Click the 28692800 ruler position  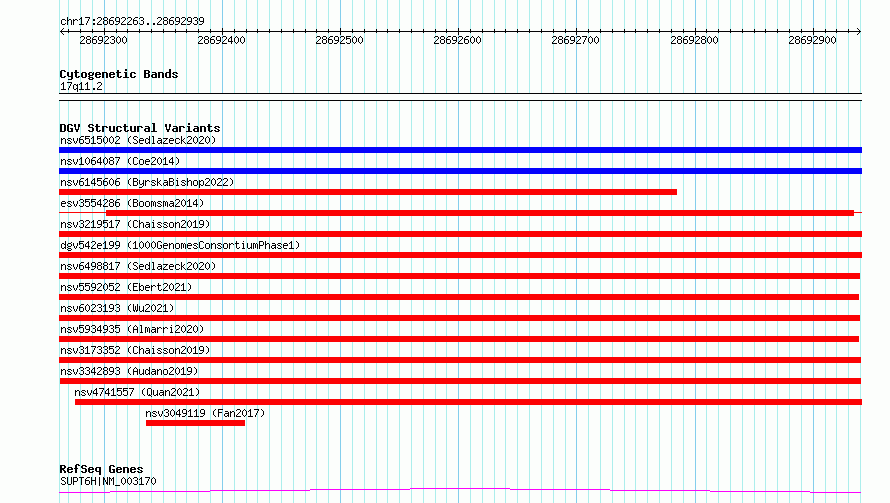(x=694, y=40)
